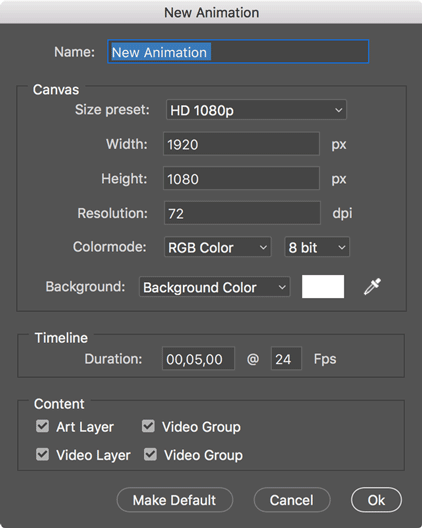This screenshot has height=528, width=422.
Task: Toggle the Art Layer checkbox
Action: 42,426
